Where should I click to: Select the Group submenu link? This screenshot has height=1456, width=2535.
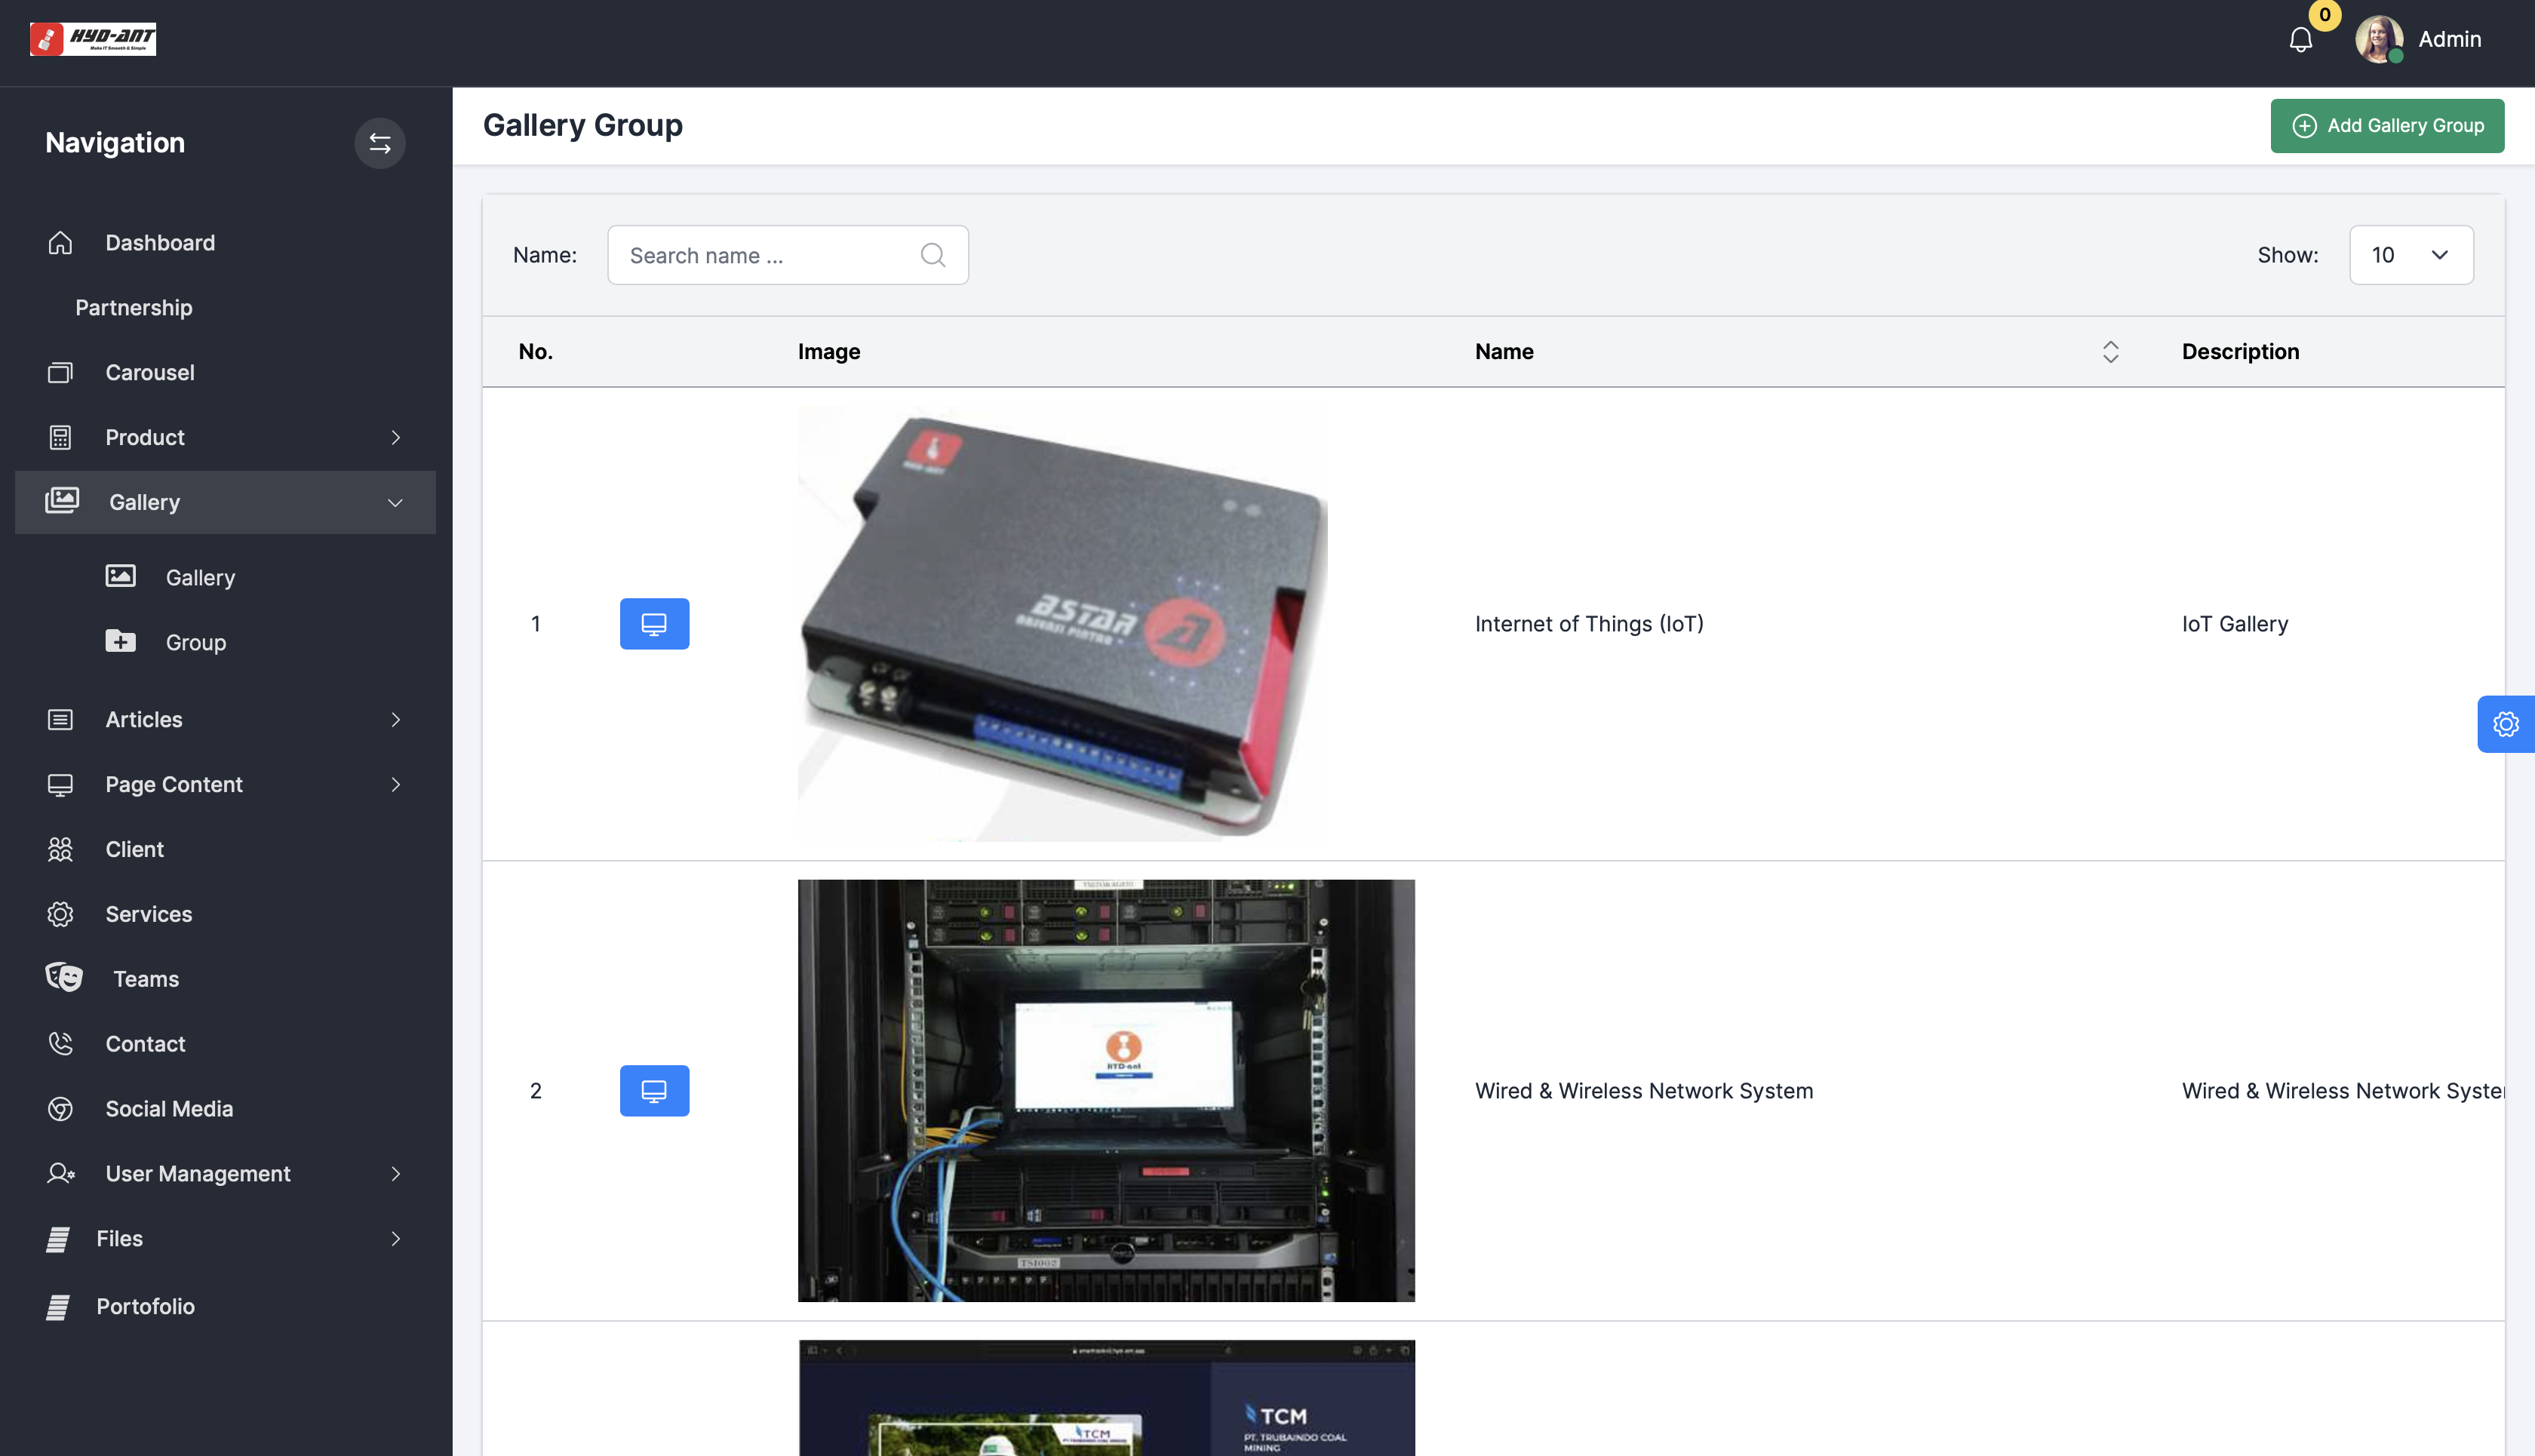point(196,643)
